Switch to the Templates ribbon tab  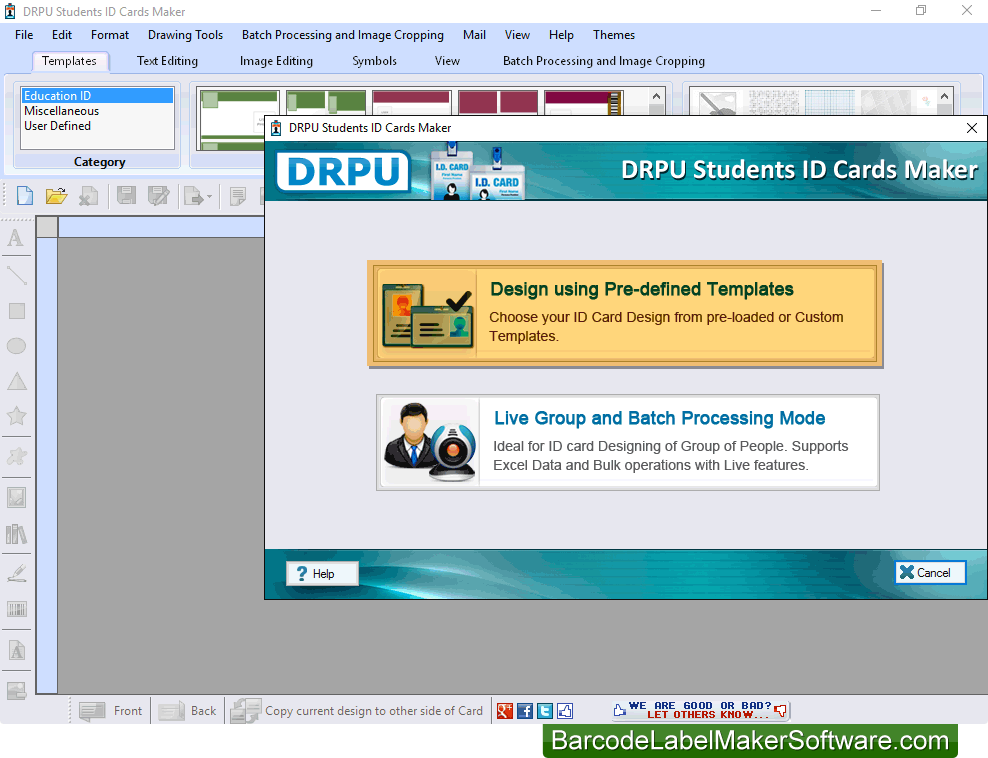pos(69,61)
